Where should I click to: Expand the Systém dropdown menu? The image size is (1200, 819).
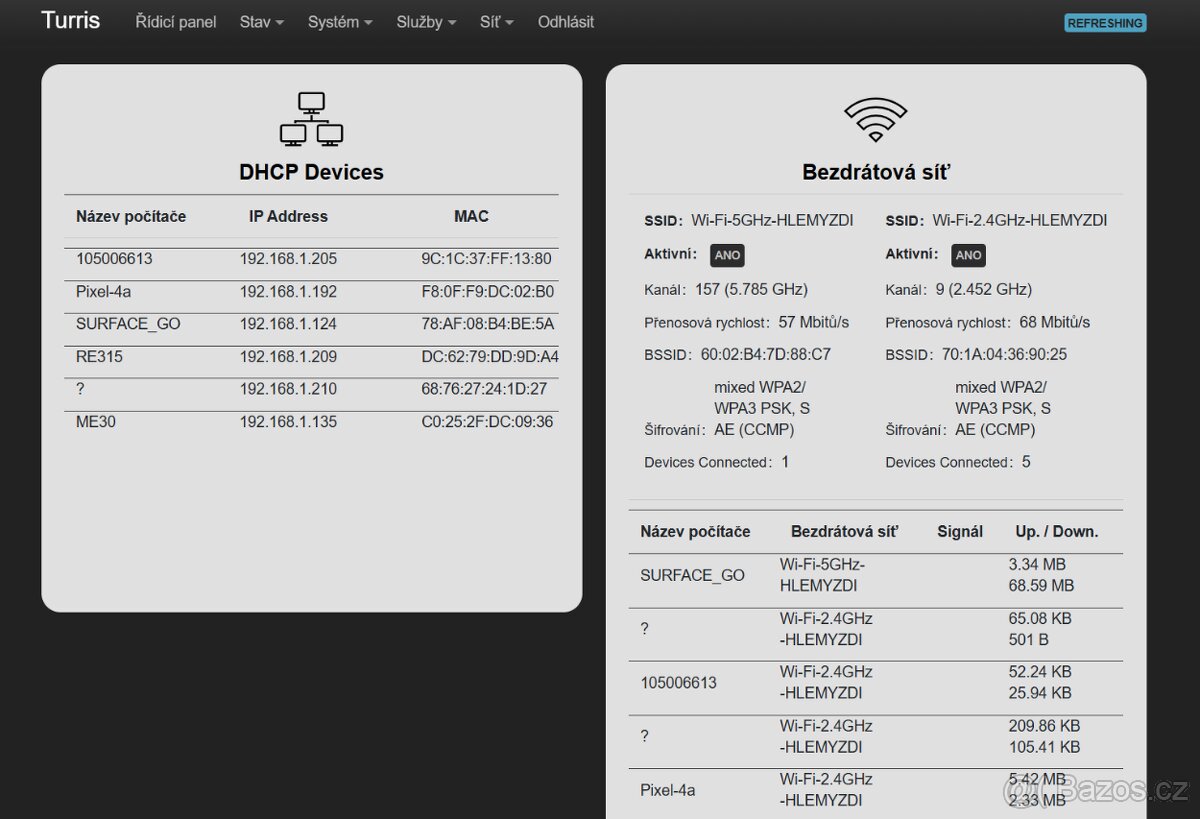point(340,22)
